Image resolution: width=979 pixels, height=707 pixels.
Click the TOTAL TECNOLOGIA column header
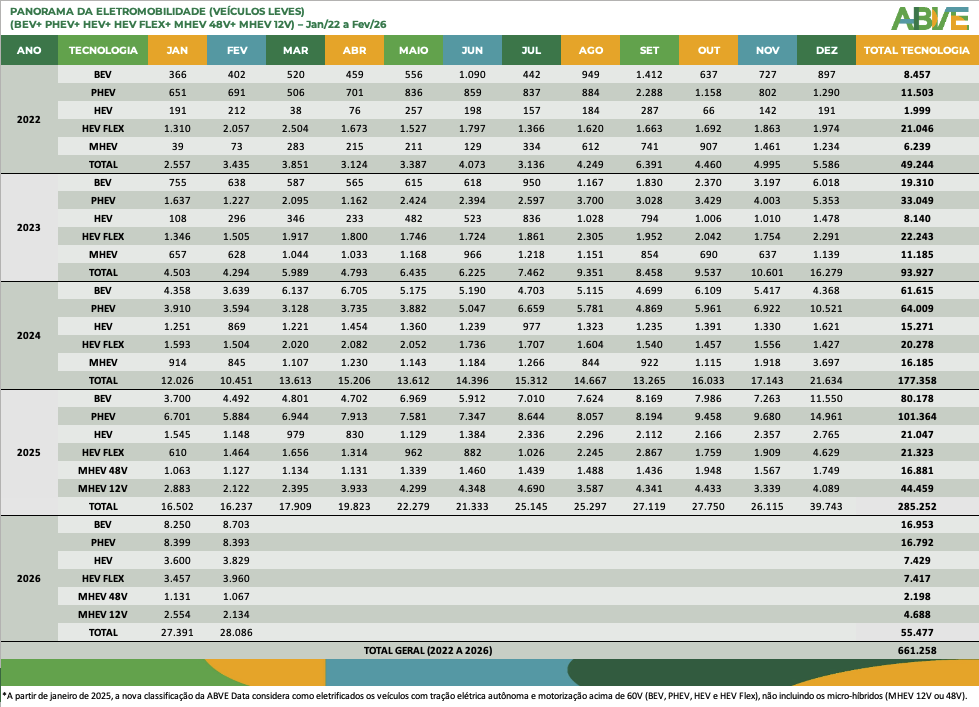pos(916,49)
